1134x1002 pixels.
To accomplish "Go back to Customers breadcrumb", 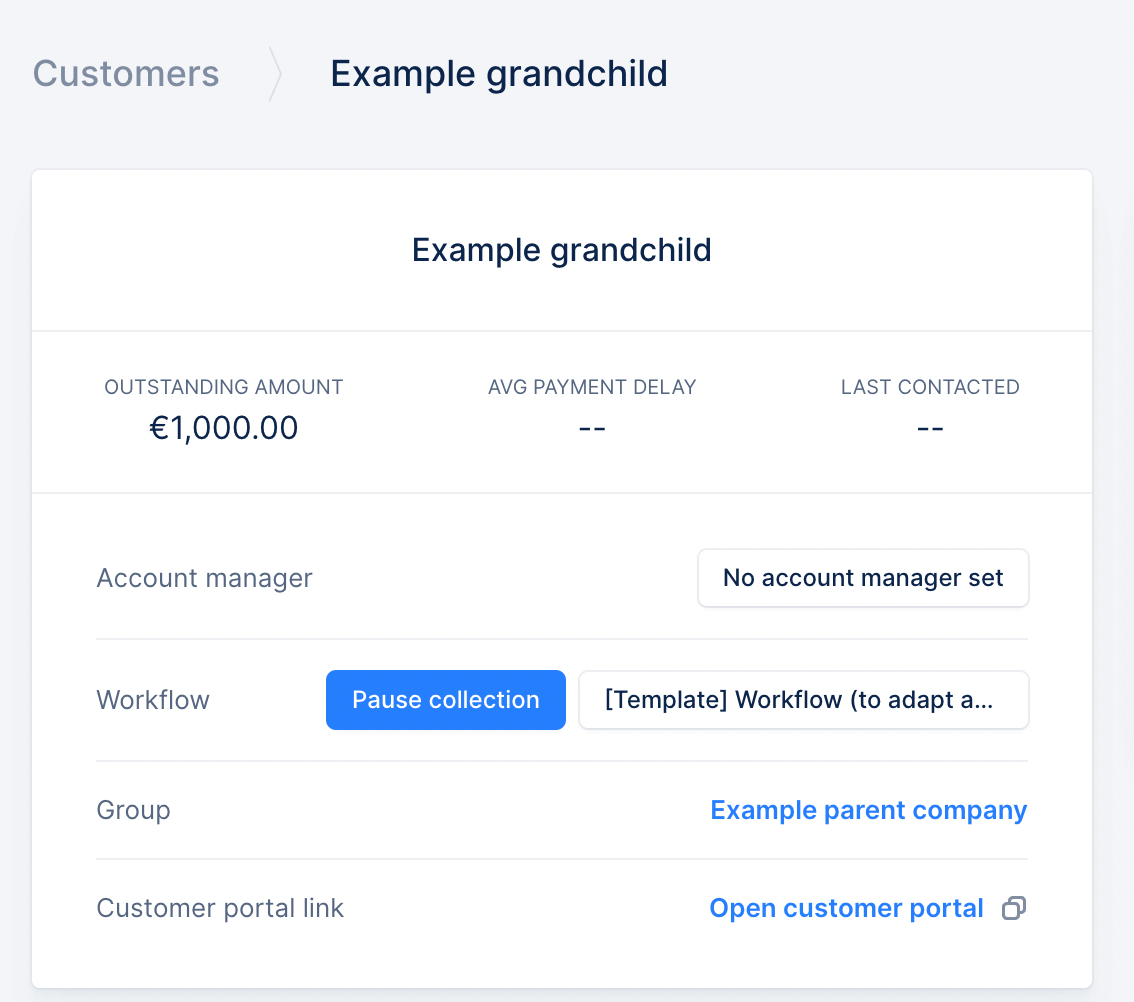I will [126, 74].
